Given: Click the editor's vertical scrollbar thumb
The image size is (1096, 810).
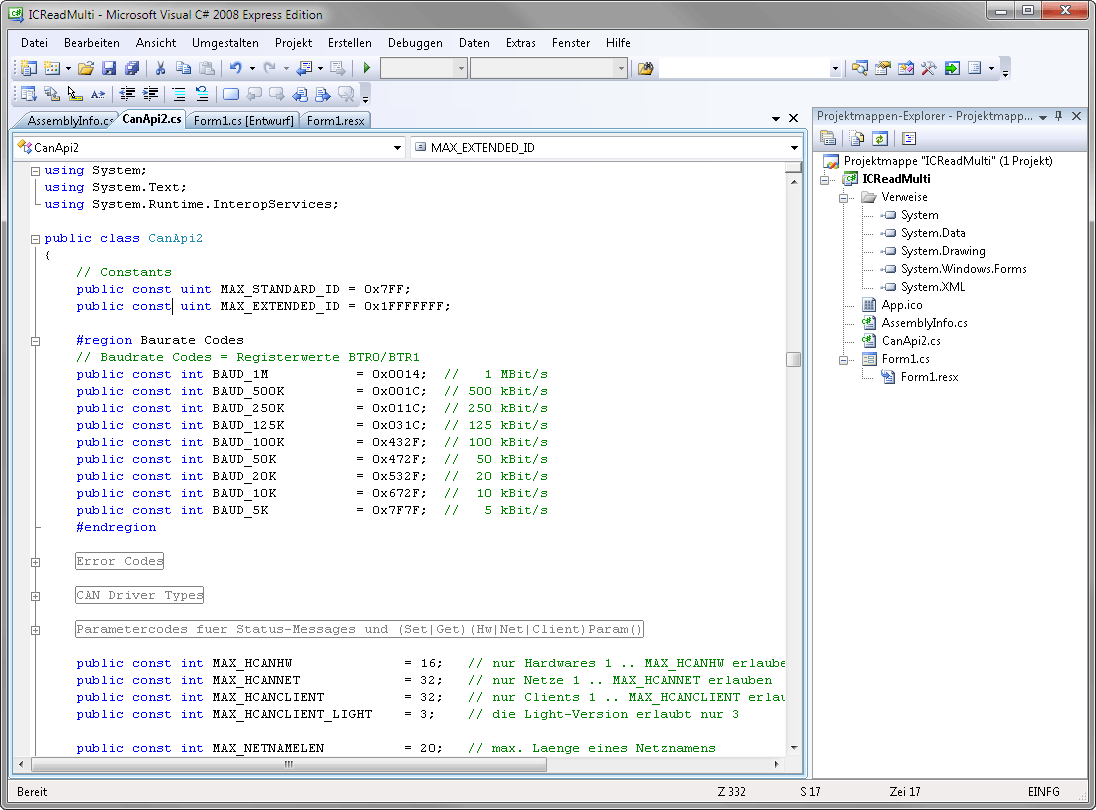Looking at the screenshot, I should 793,359.
